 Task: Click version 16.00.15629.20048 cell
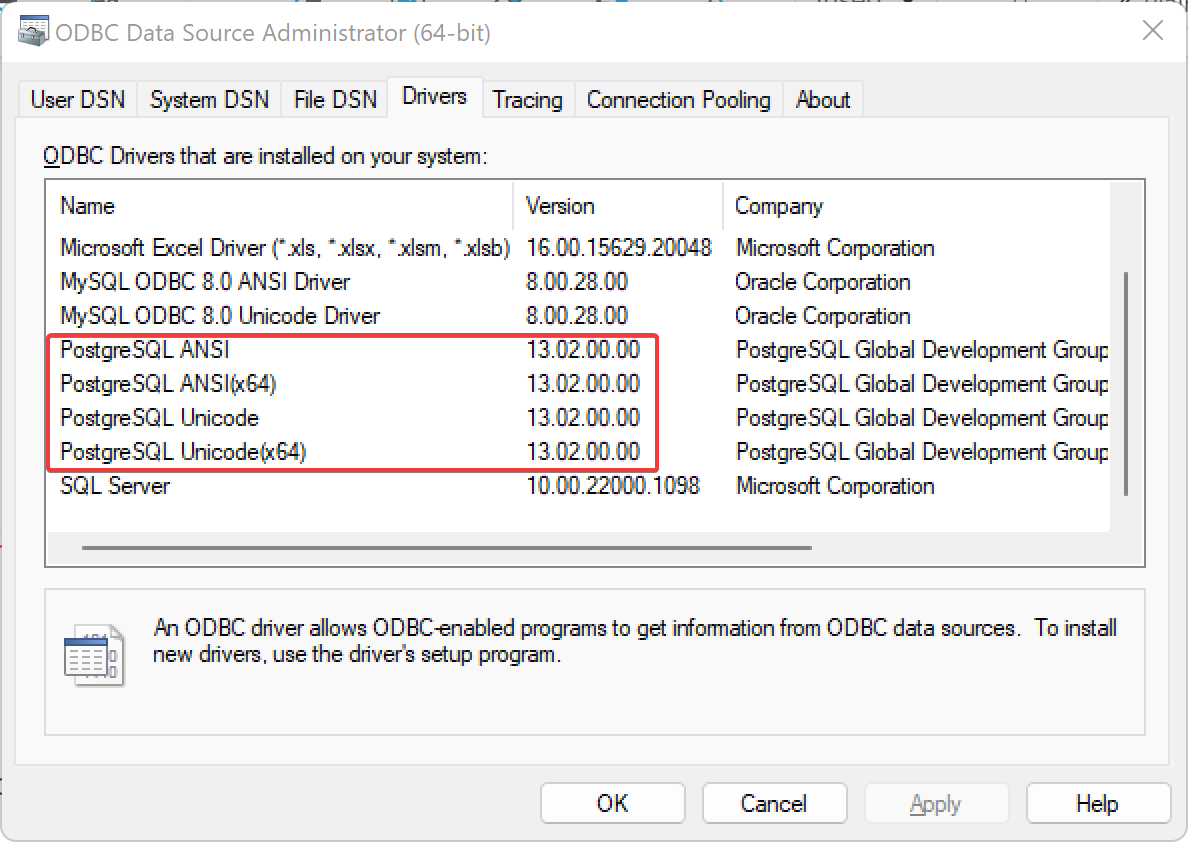point(619,249)
